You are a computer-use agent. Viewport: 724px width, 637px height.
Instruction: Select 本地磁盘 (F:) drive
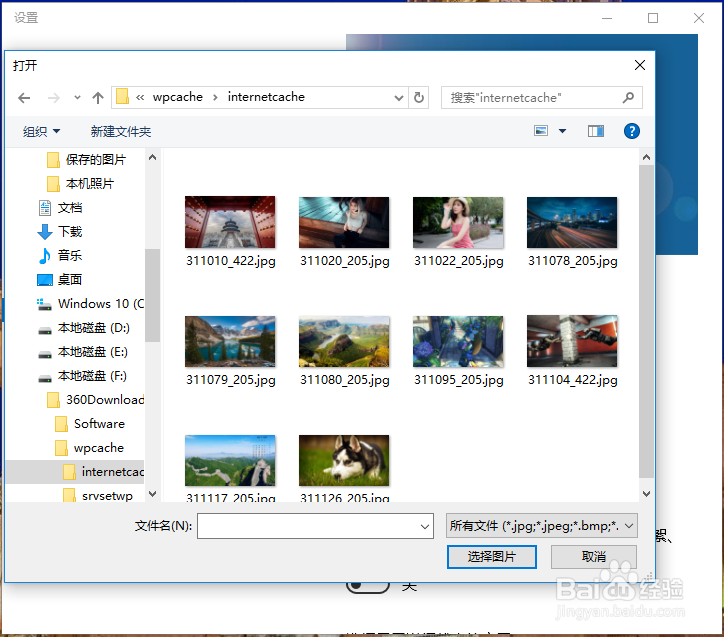(83, 376)
